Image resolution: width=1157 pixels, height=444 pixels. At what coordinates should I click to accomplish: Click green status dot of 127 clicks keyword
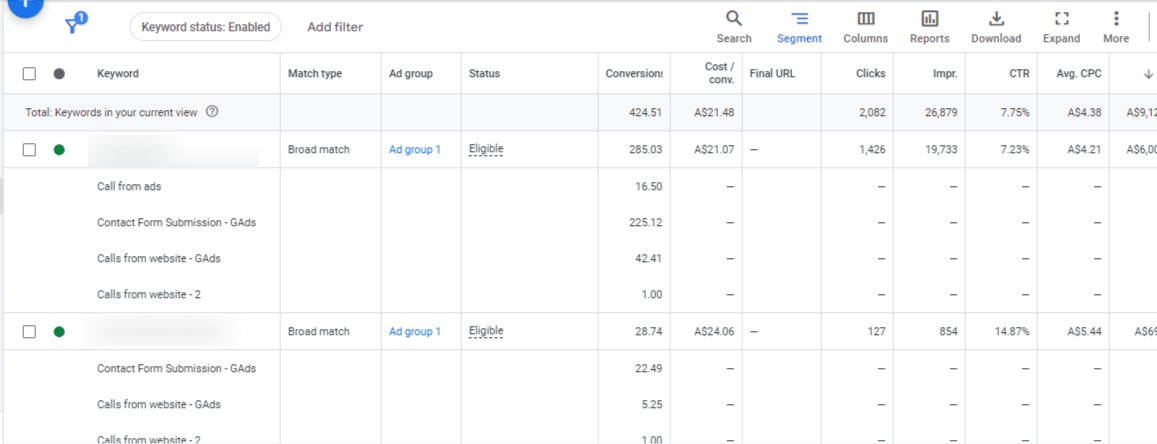coord(59,332)
